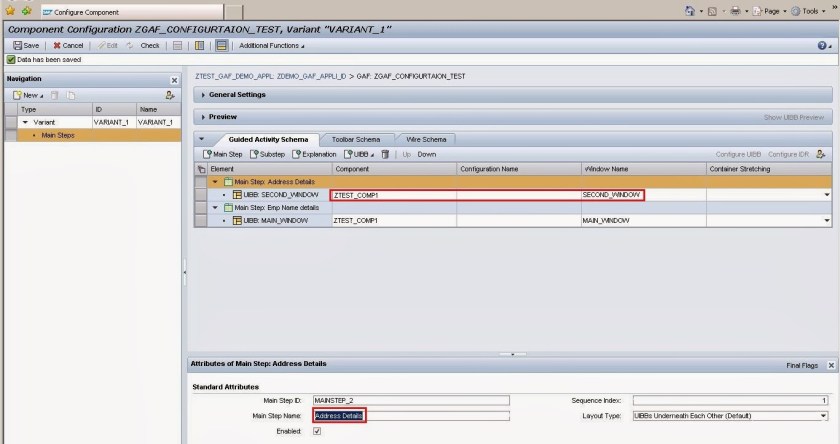
Task: Add a Substep to the schema
Action: click(x=268, y=154)
